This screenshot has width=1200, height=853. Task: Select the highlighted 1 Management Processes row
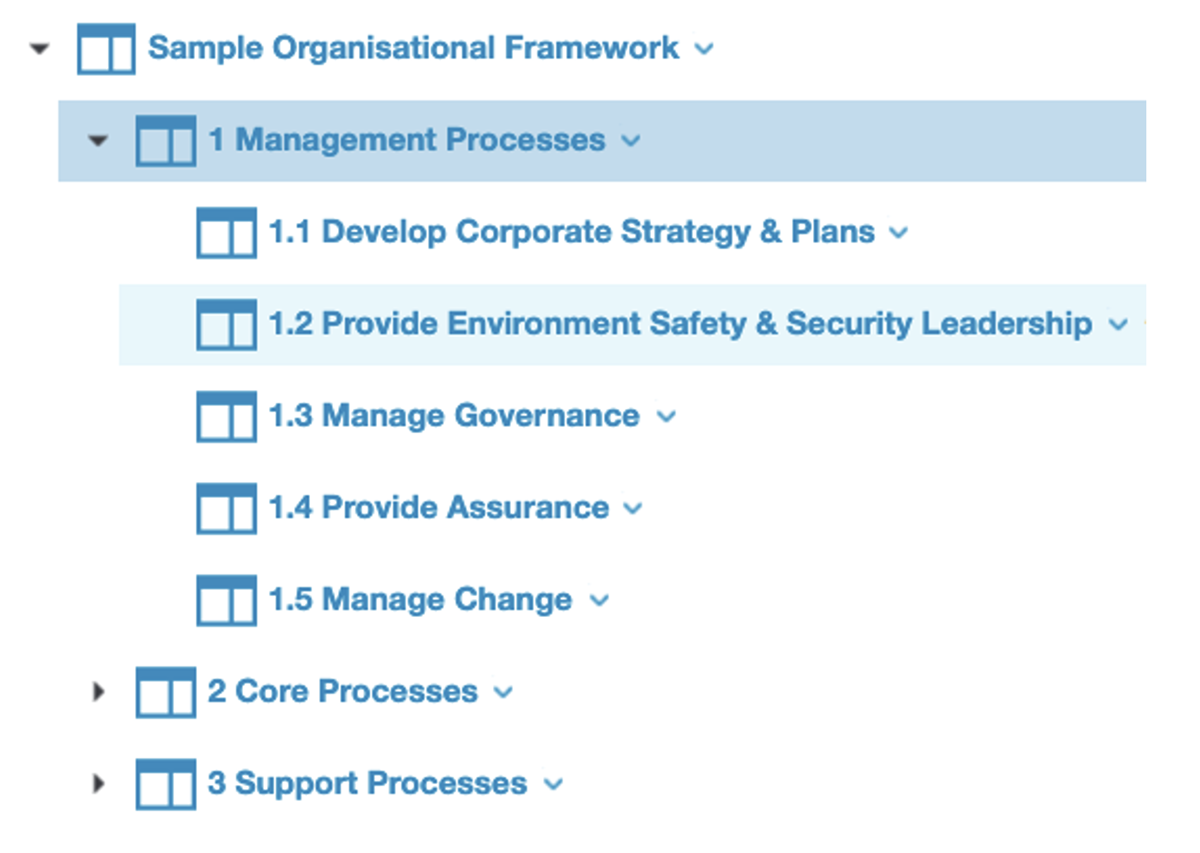405,141
